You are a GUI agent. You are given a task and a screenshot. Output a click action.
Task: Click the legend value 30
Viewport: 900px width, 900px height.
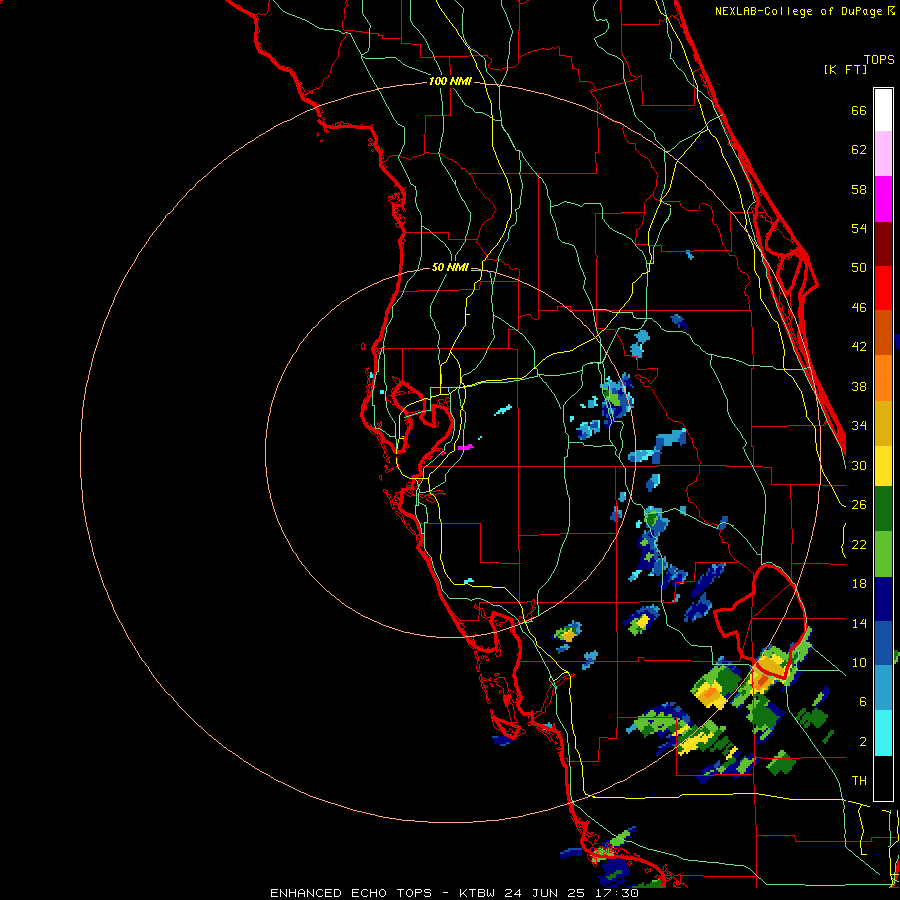pyautogui.click(x=859, y=465)
